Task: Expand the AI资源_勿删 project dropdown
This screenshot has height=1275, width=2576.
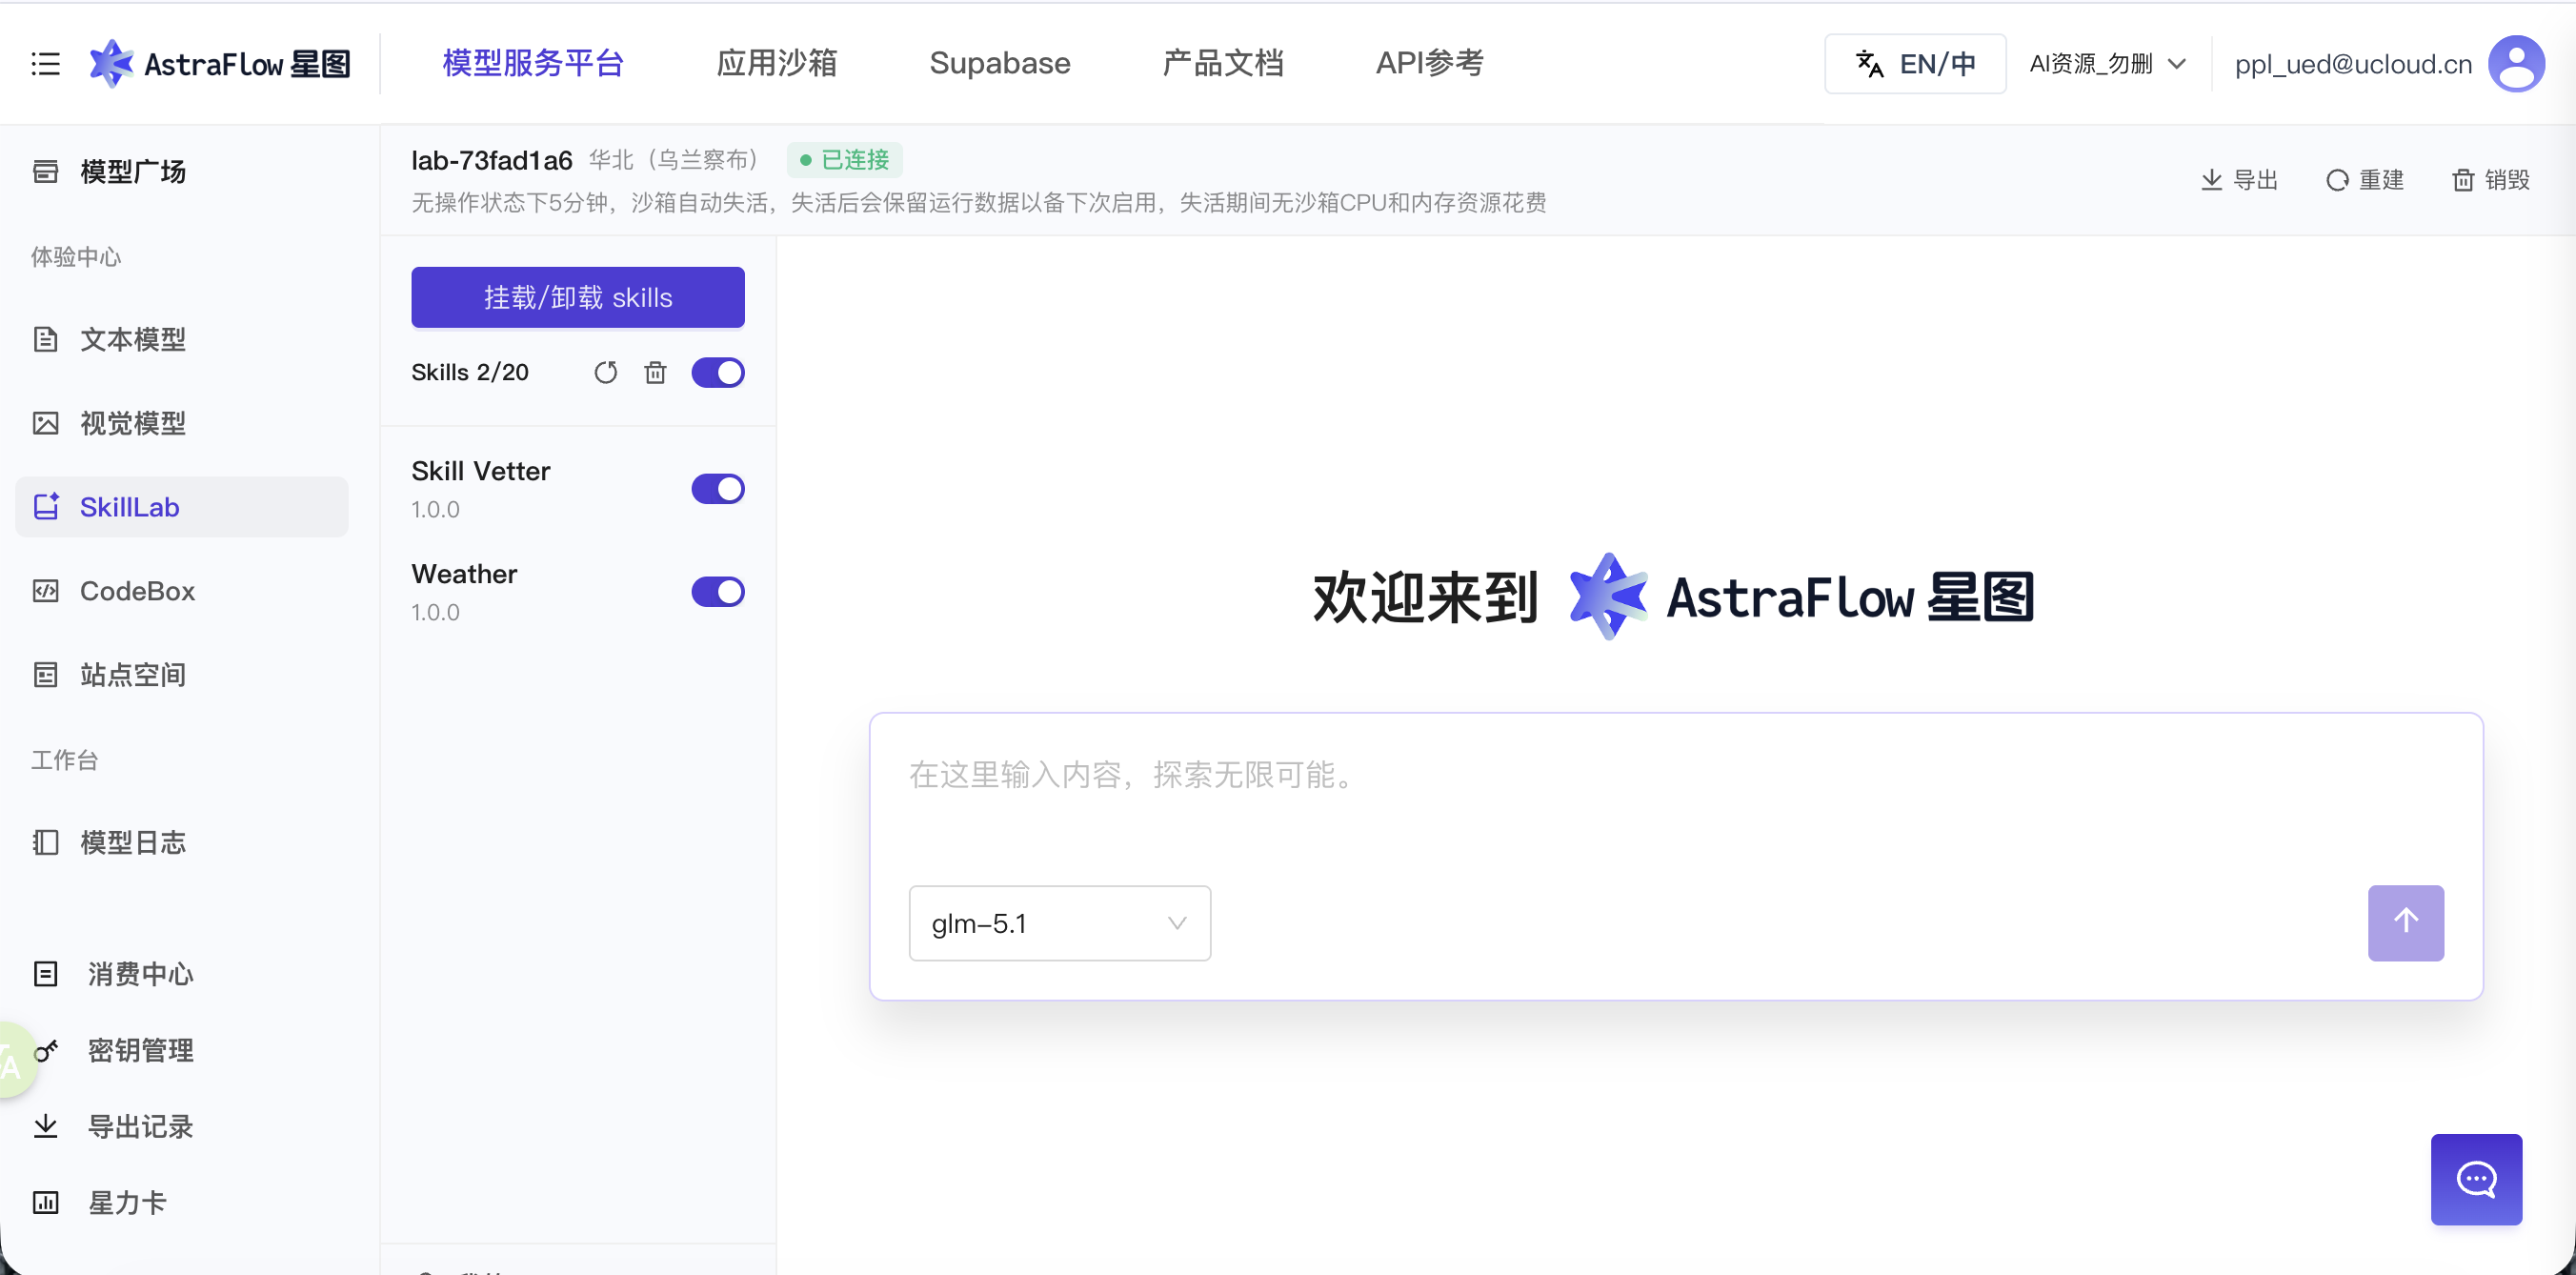Action: click(x=2107, y=64)
